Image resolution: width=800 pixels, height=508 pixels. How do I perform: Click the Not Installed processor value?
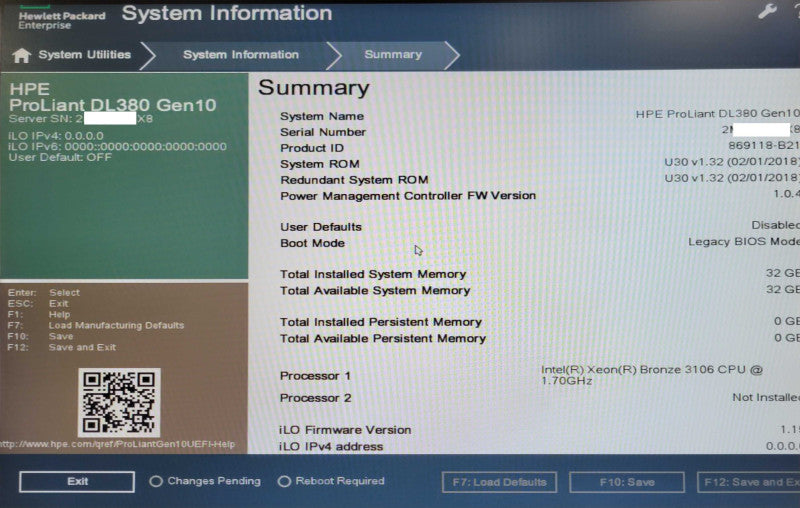click(766, 397)
